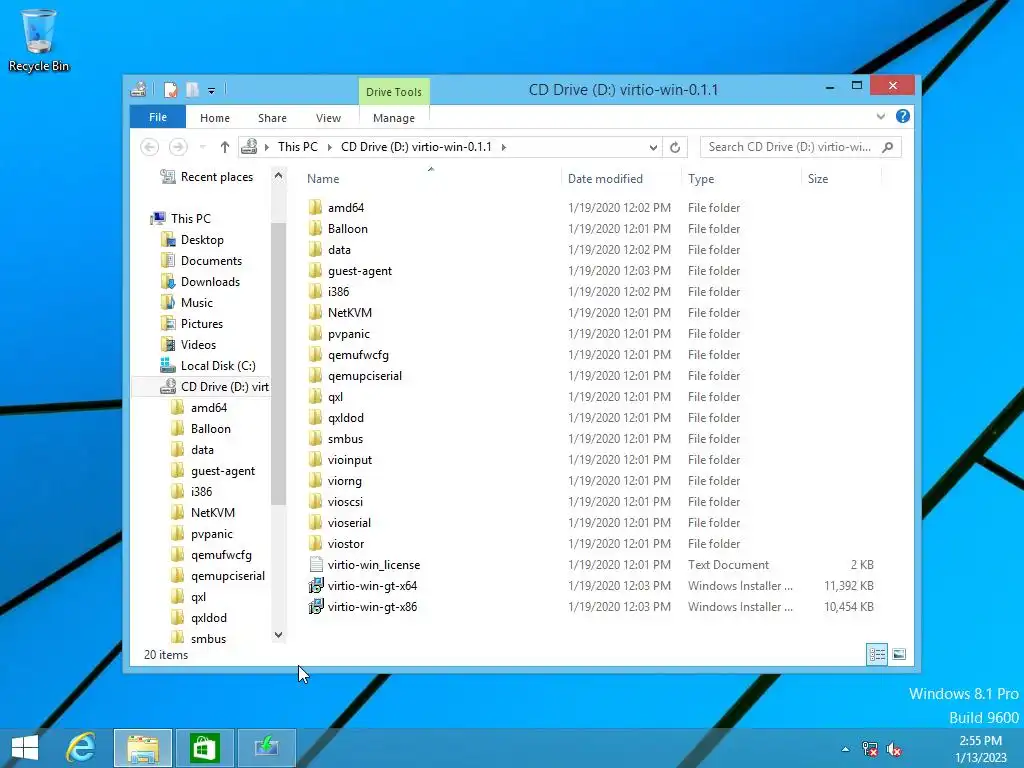Expand the ribbon with the chevron
Viewport: 1024px width, 768px height.
[881, 116]
